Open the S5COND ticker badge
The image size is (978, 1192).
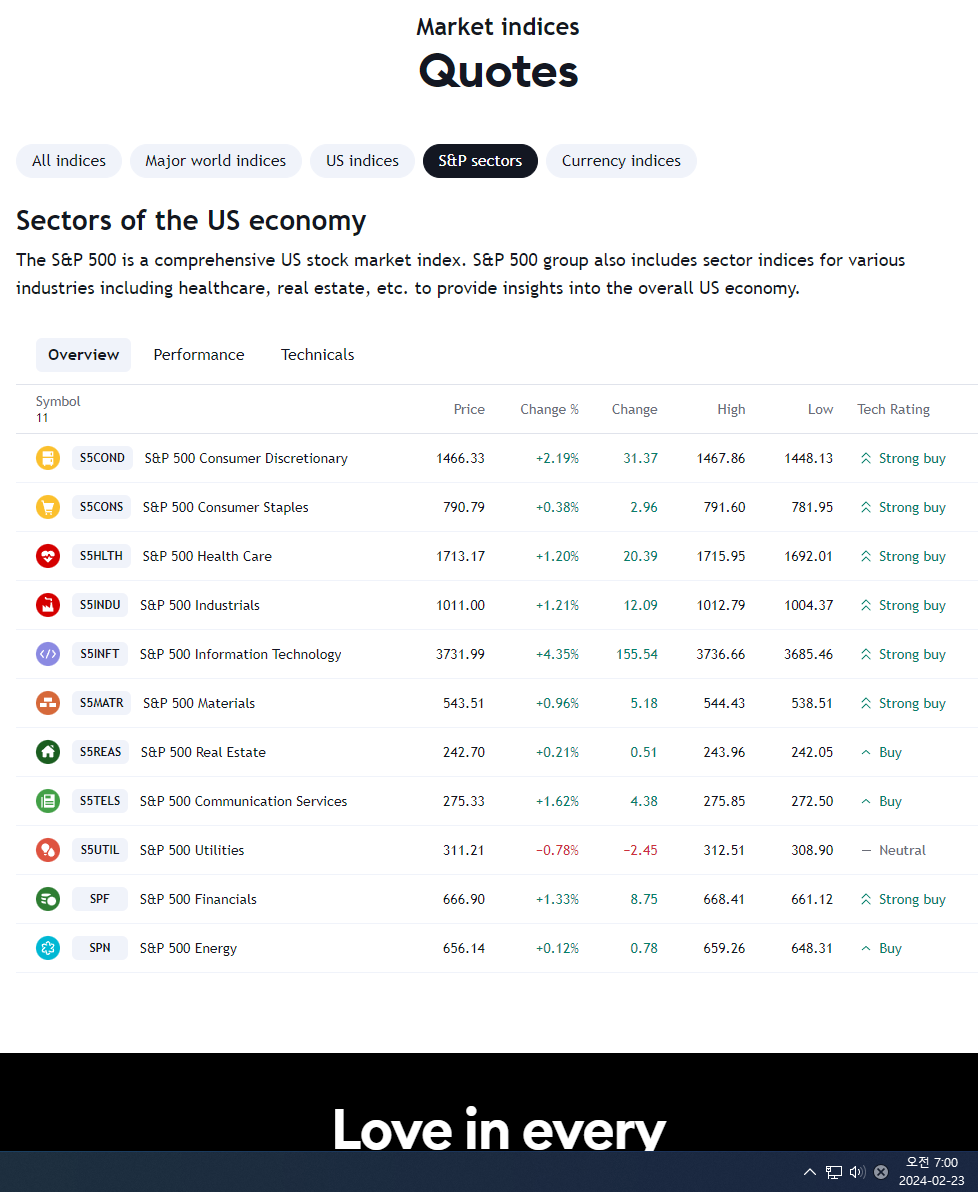[x=103, y=458]
